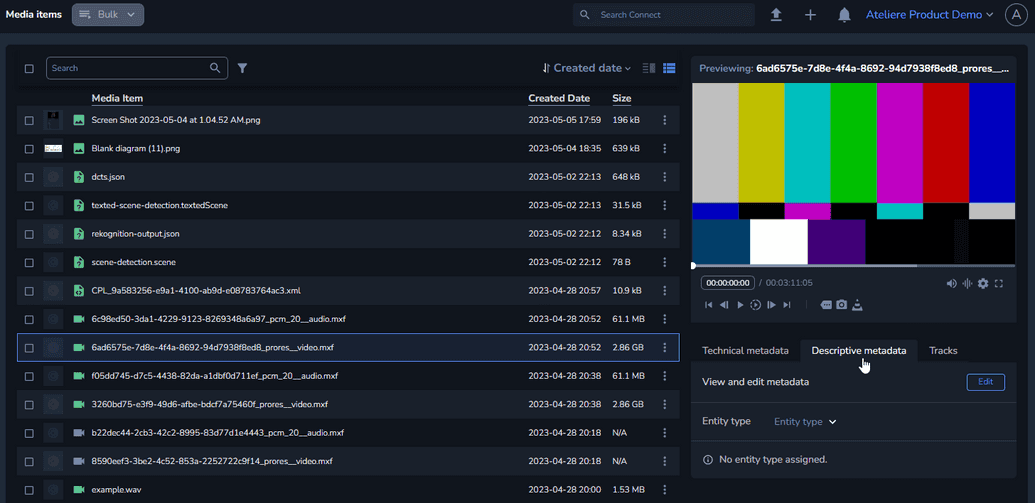1035x503 pixels.
Task: Step back one frame
Action: [724, 305]
